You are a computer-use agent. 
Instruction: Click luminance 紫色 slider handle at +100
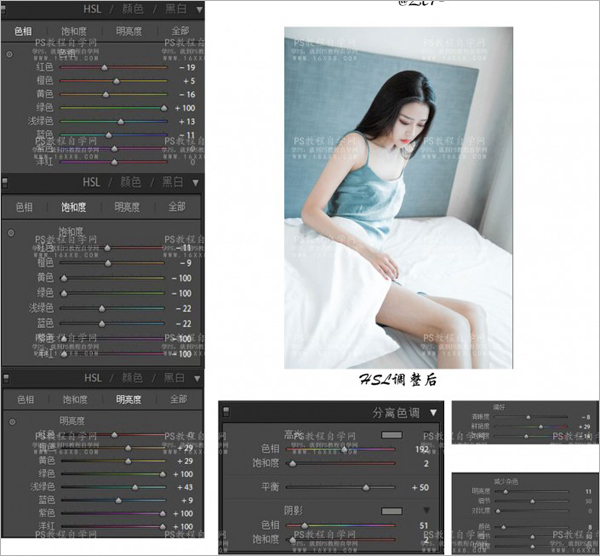coord(163,514)
